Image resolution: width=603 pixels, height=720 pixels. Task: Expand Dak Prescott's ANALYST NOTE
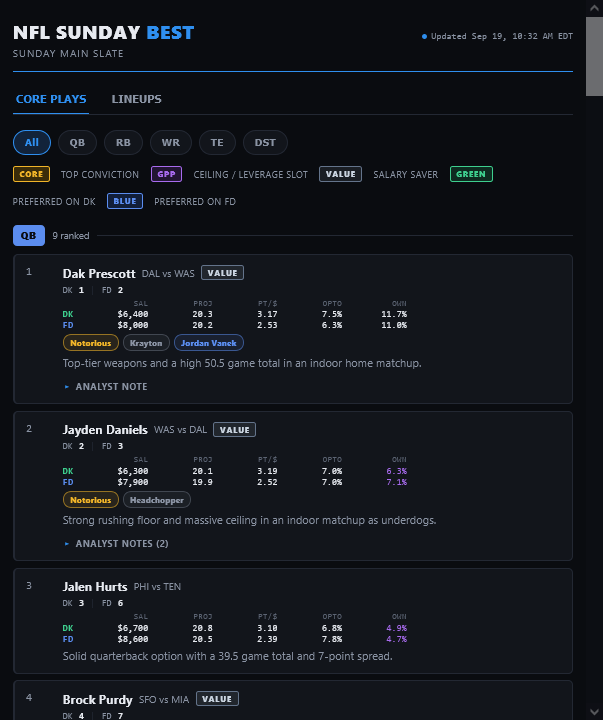point(106,387)
